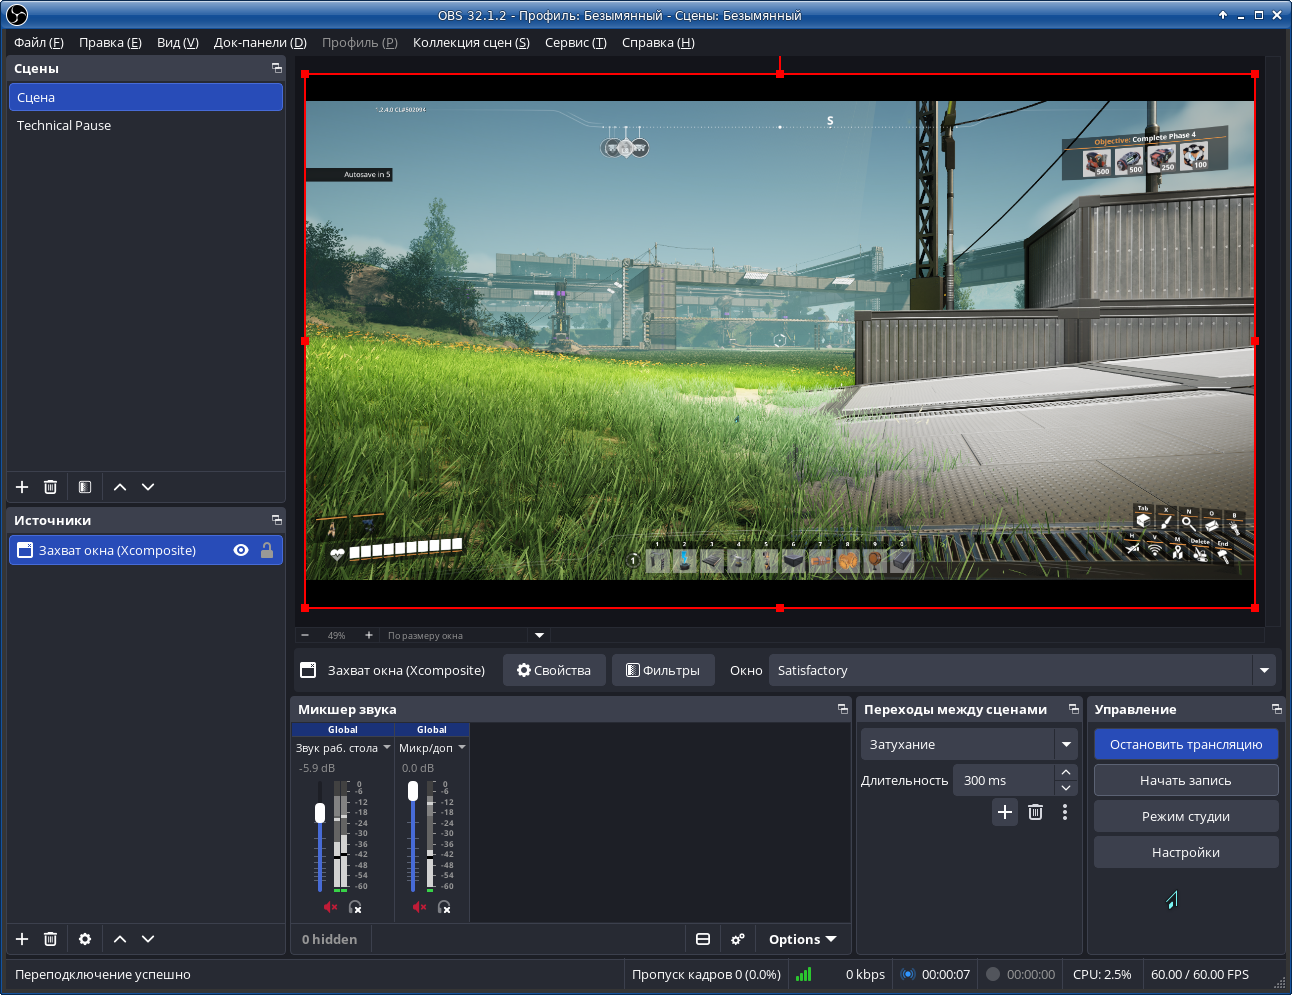Viewport: 1292px width, 995px height.
Task: Click the Начать запись button
Action: (1186, 780)
